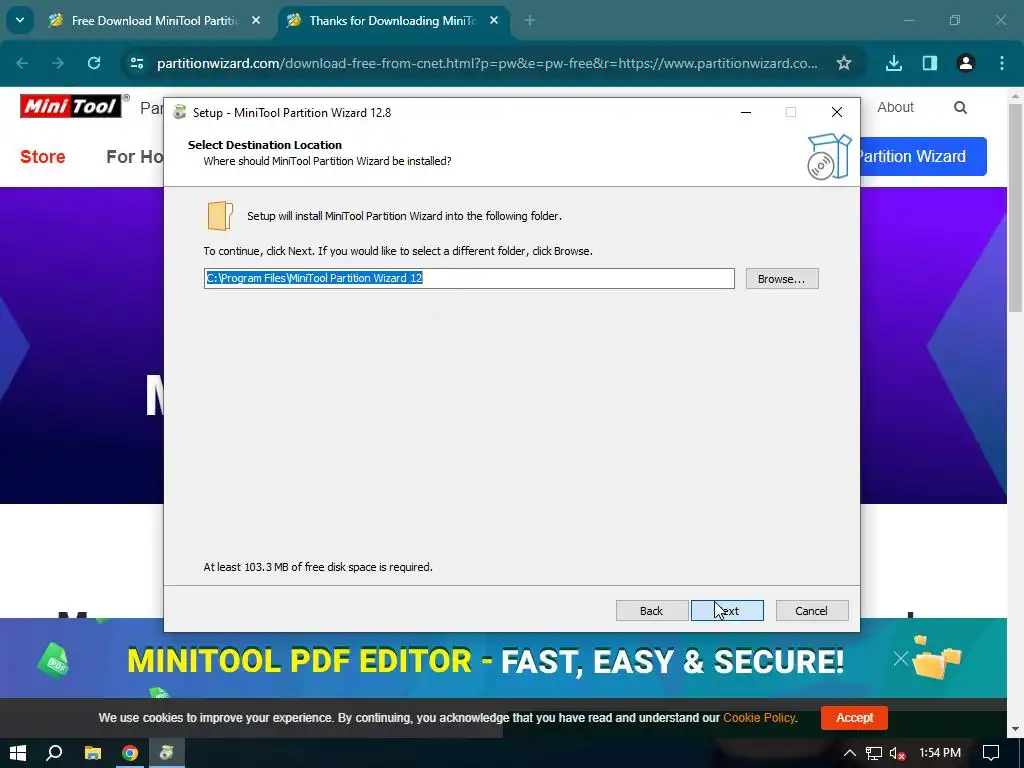Screen dimensions: 1024x768
Task: Open Windows taskbar search
Action: click(x=54, y=753)
